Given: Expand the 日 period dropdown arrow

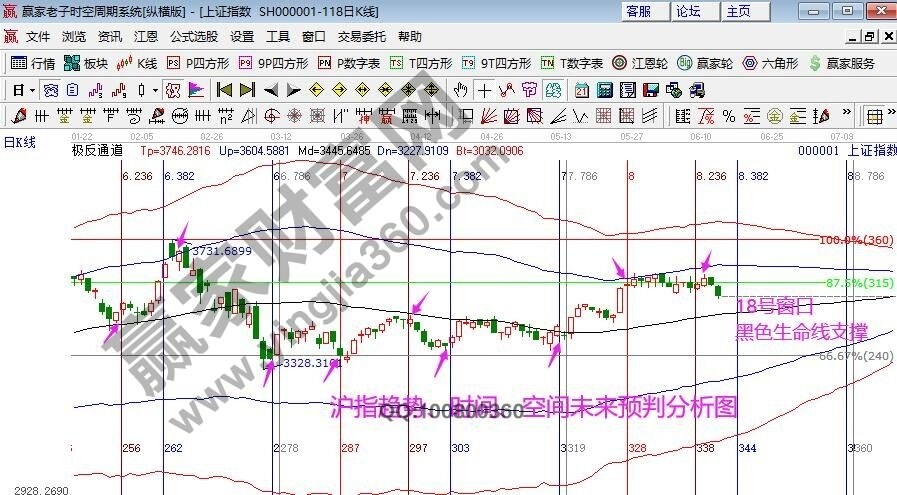Looking at the screenshot, I should point(32,90).
